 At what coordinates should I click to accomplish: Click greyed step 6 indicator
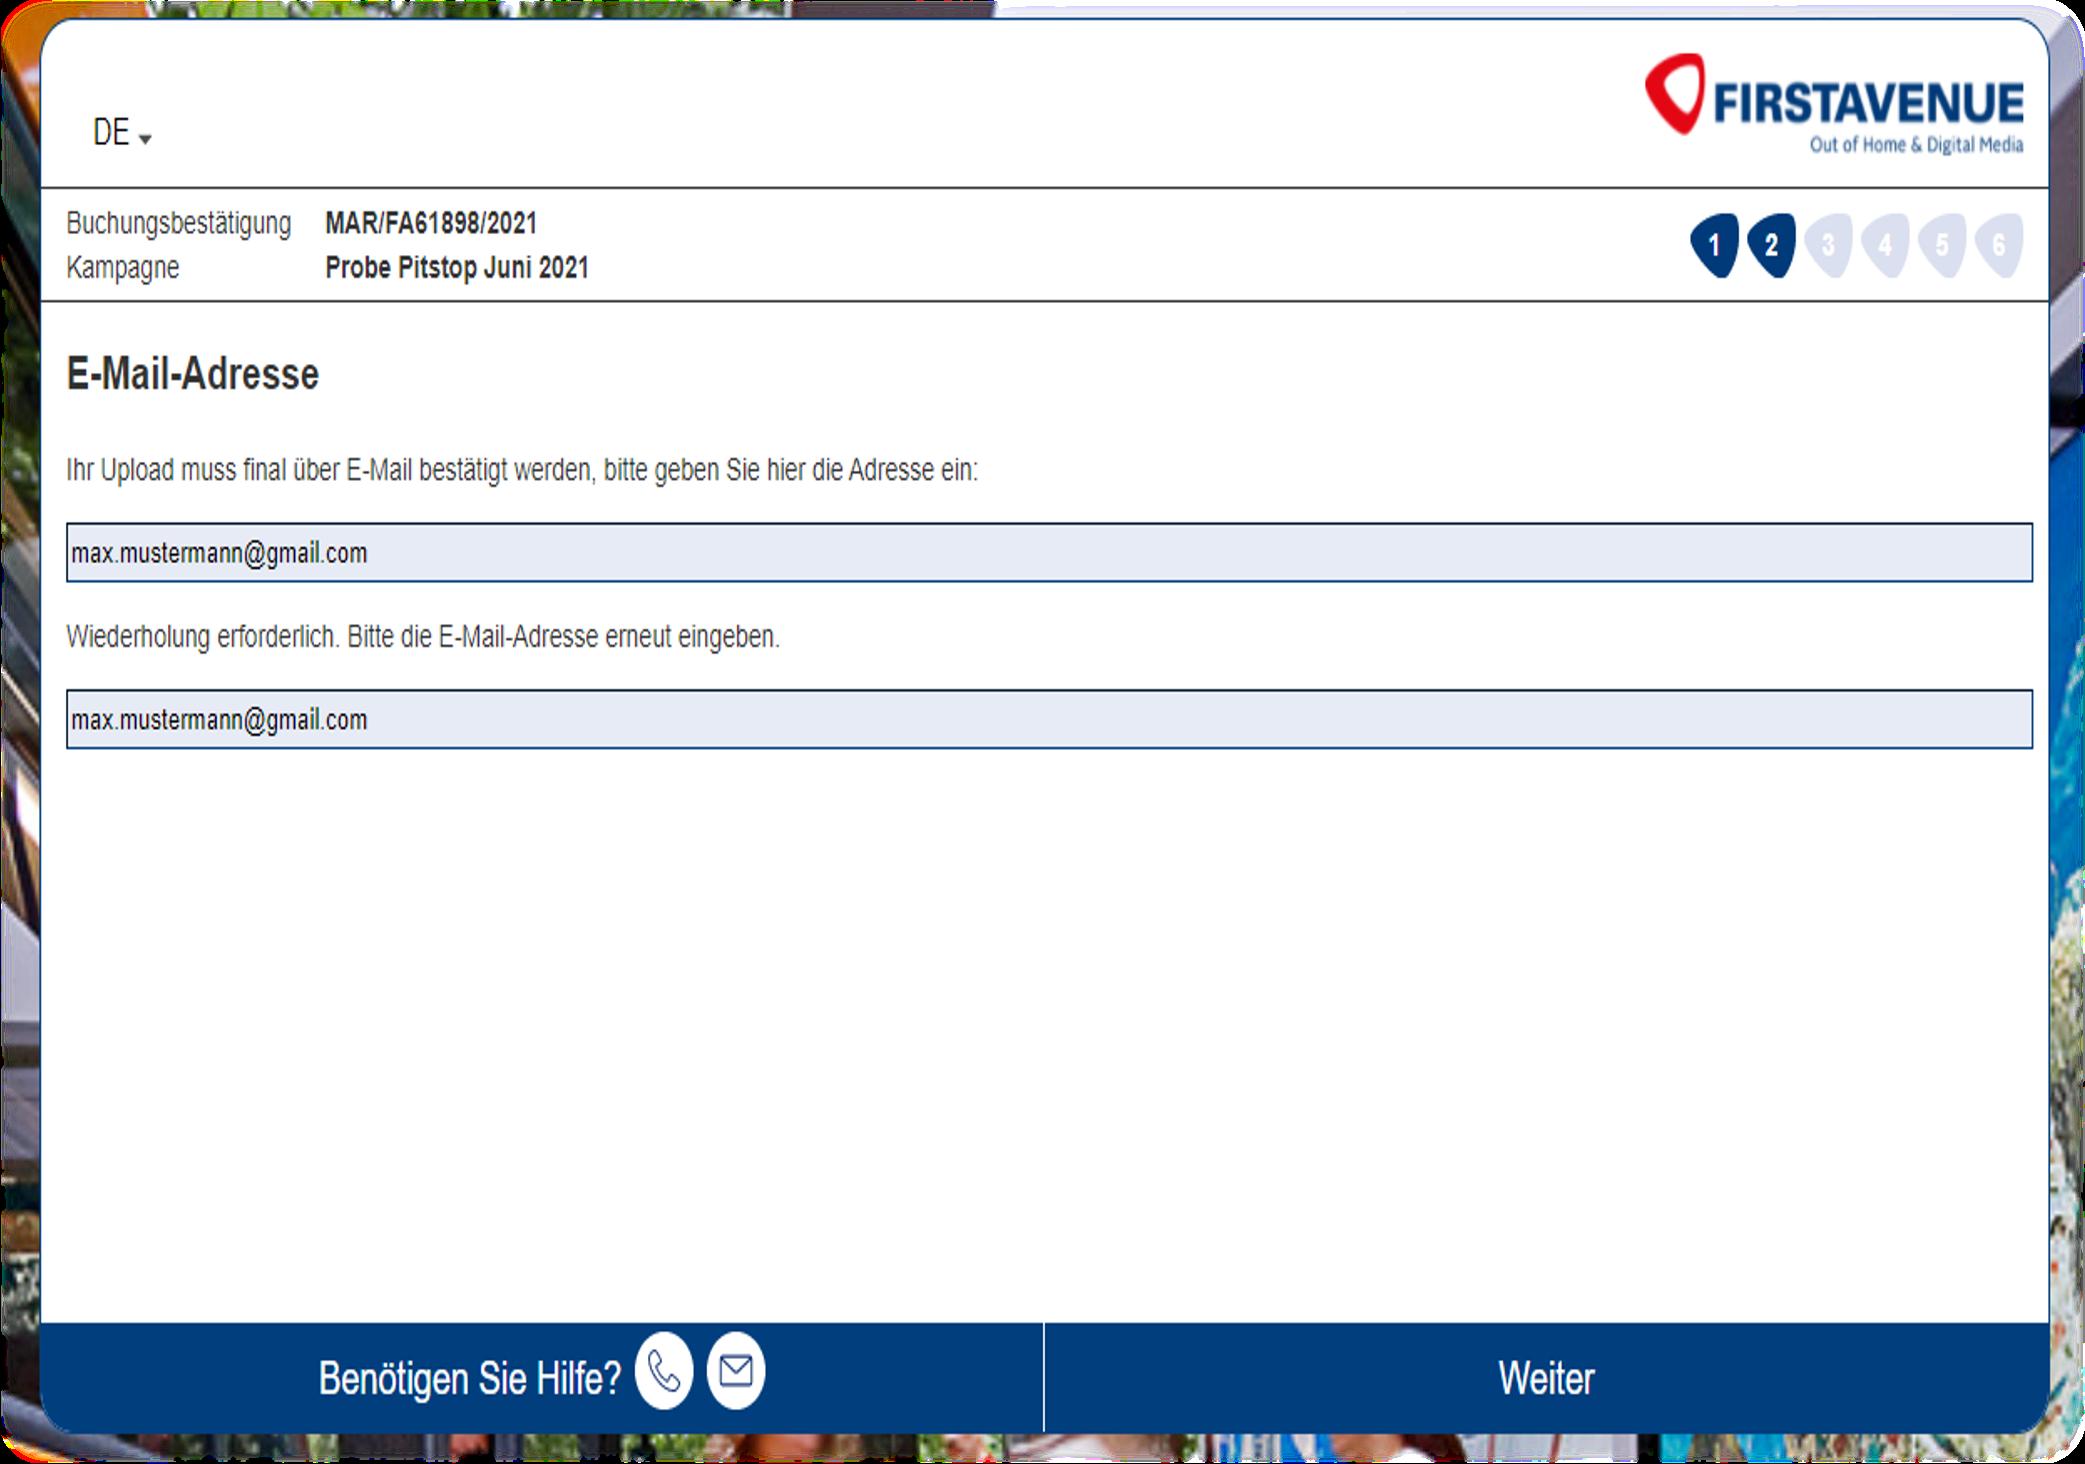click(1999, 245)
